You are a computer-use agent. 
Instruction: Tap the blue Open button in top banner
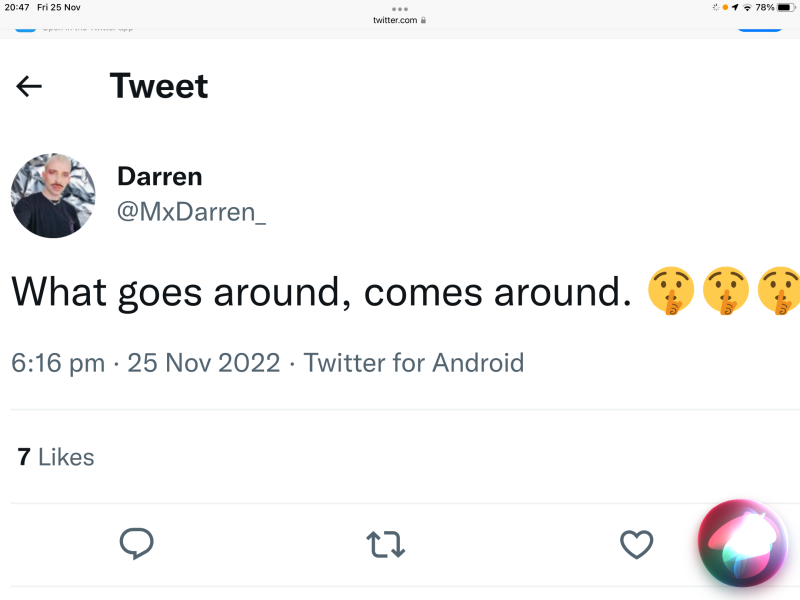coord(758,26)
